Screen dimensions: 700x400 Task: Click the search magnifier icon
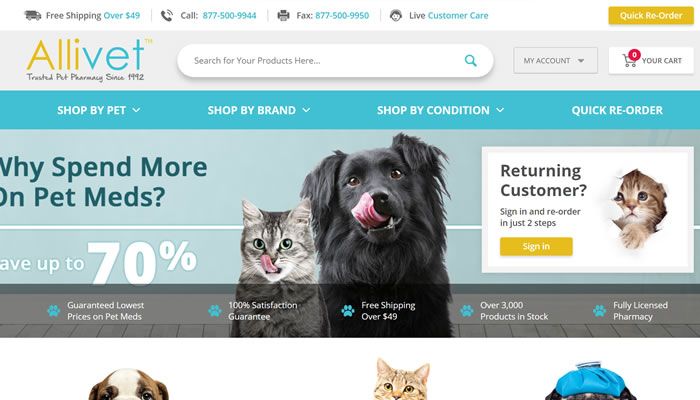(x=471, y=60)
